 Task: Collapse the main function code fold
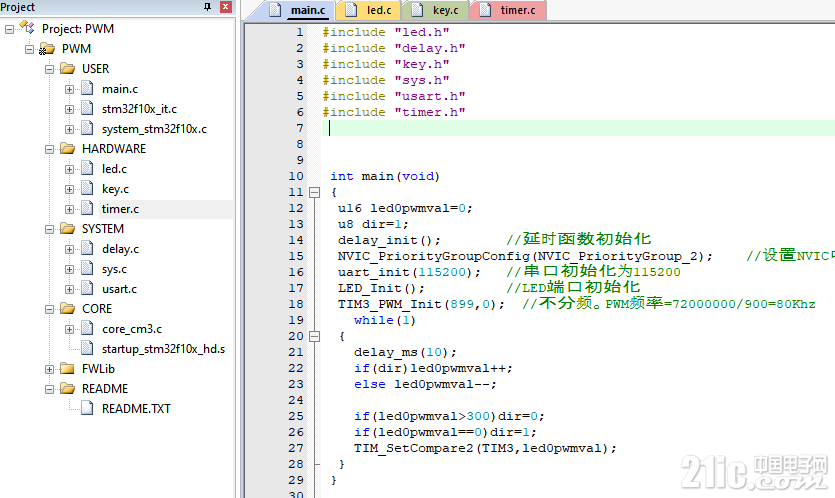pos(315,192)
